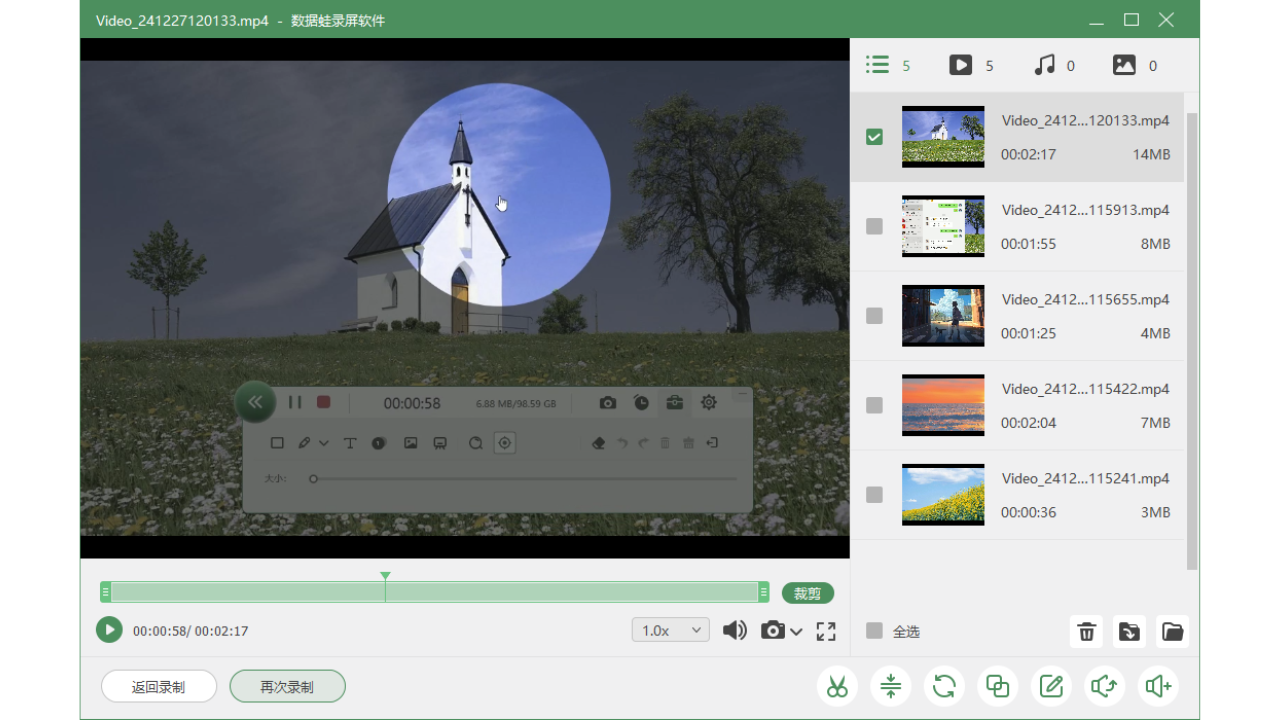This screenshot has width=1280, height=720.
Task: Click the convert format icon with circular arrows
Action: (944, 686)
